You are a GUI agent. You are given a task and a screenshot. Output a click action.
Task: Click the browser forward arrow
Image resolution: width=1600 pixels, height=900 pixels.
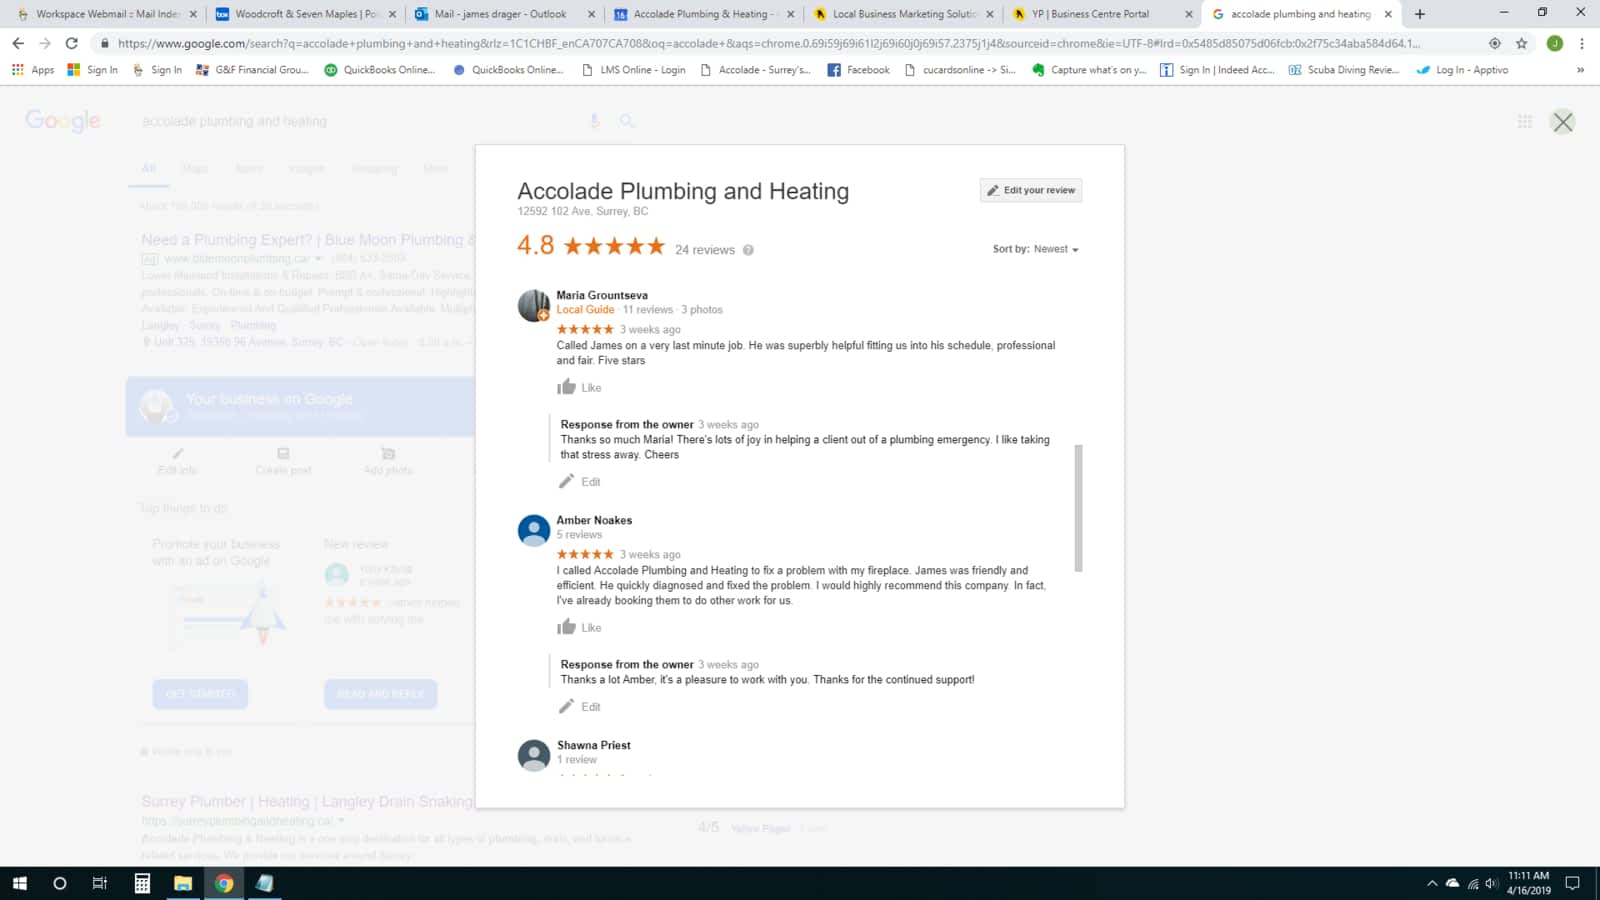[x=45, y=43]
